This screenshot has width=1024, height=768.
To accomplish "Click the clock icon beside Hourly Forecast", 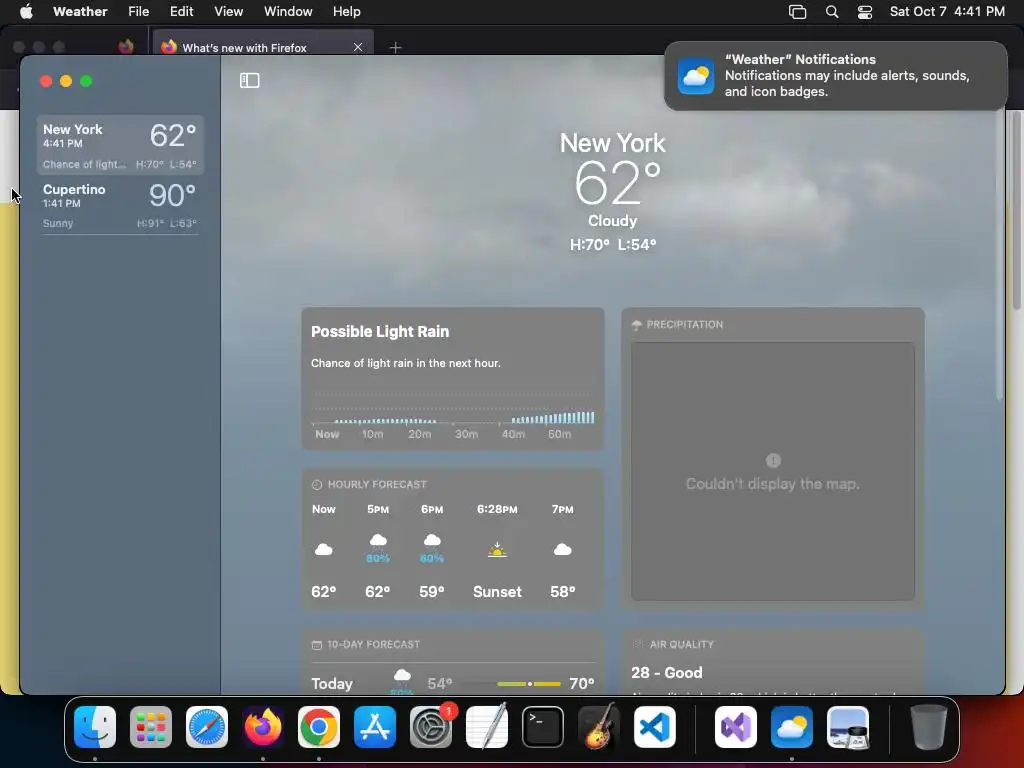I will tap(317, 485).
